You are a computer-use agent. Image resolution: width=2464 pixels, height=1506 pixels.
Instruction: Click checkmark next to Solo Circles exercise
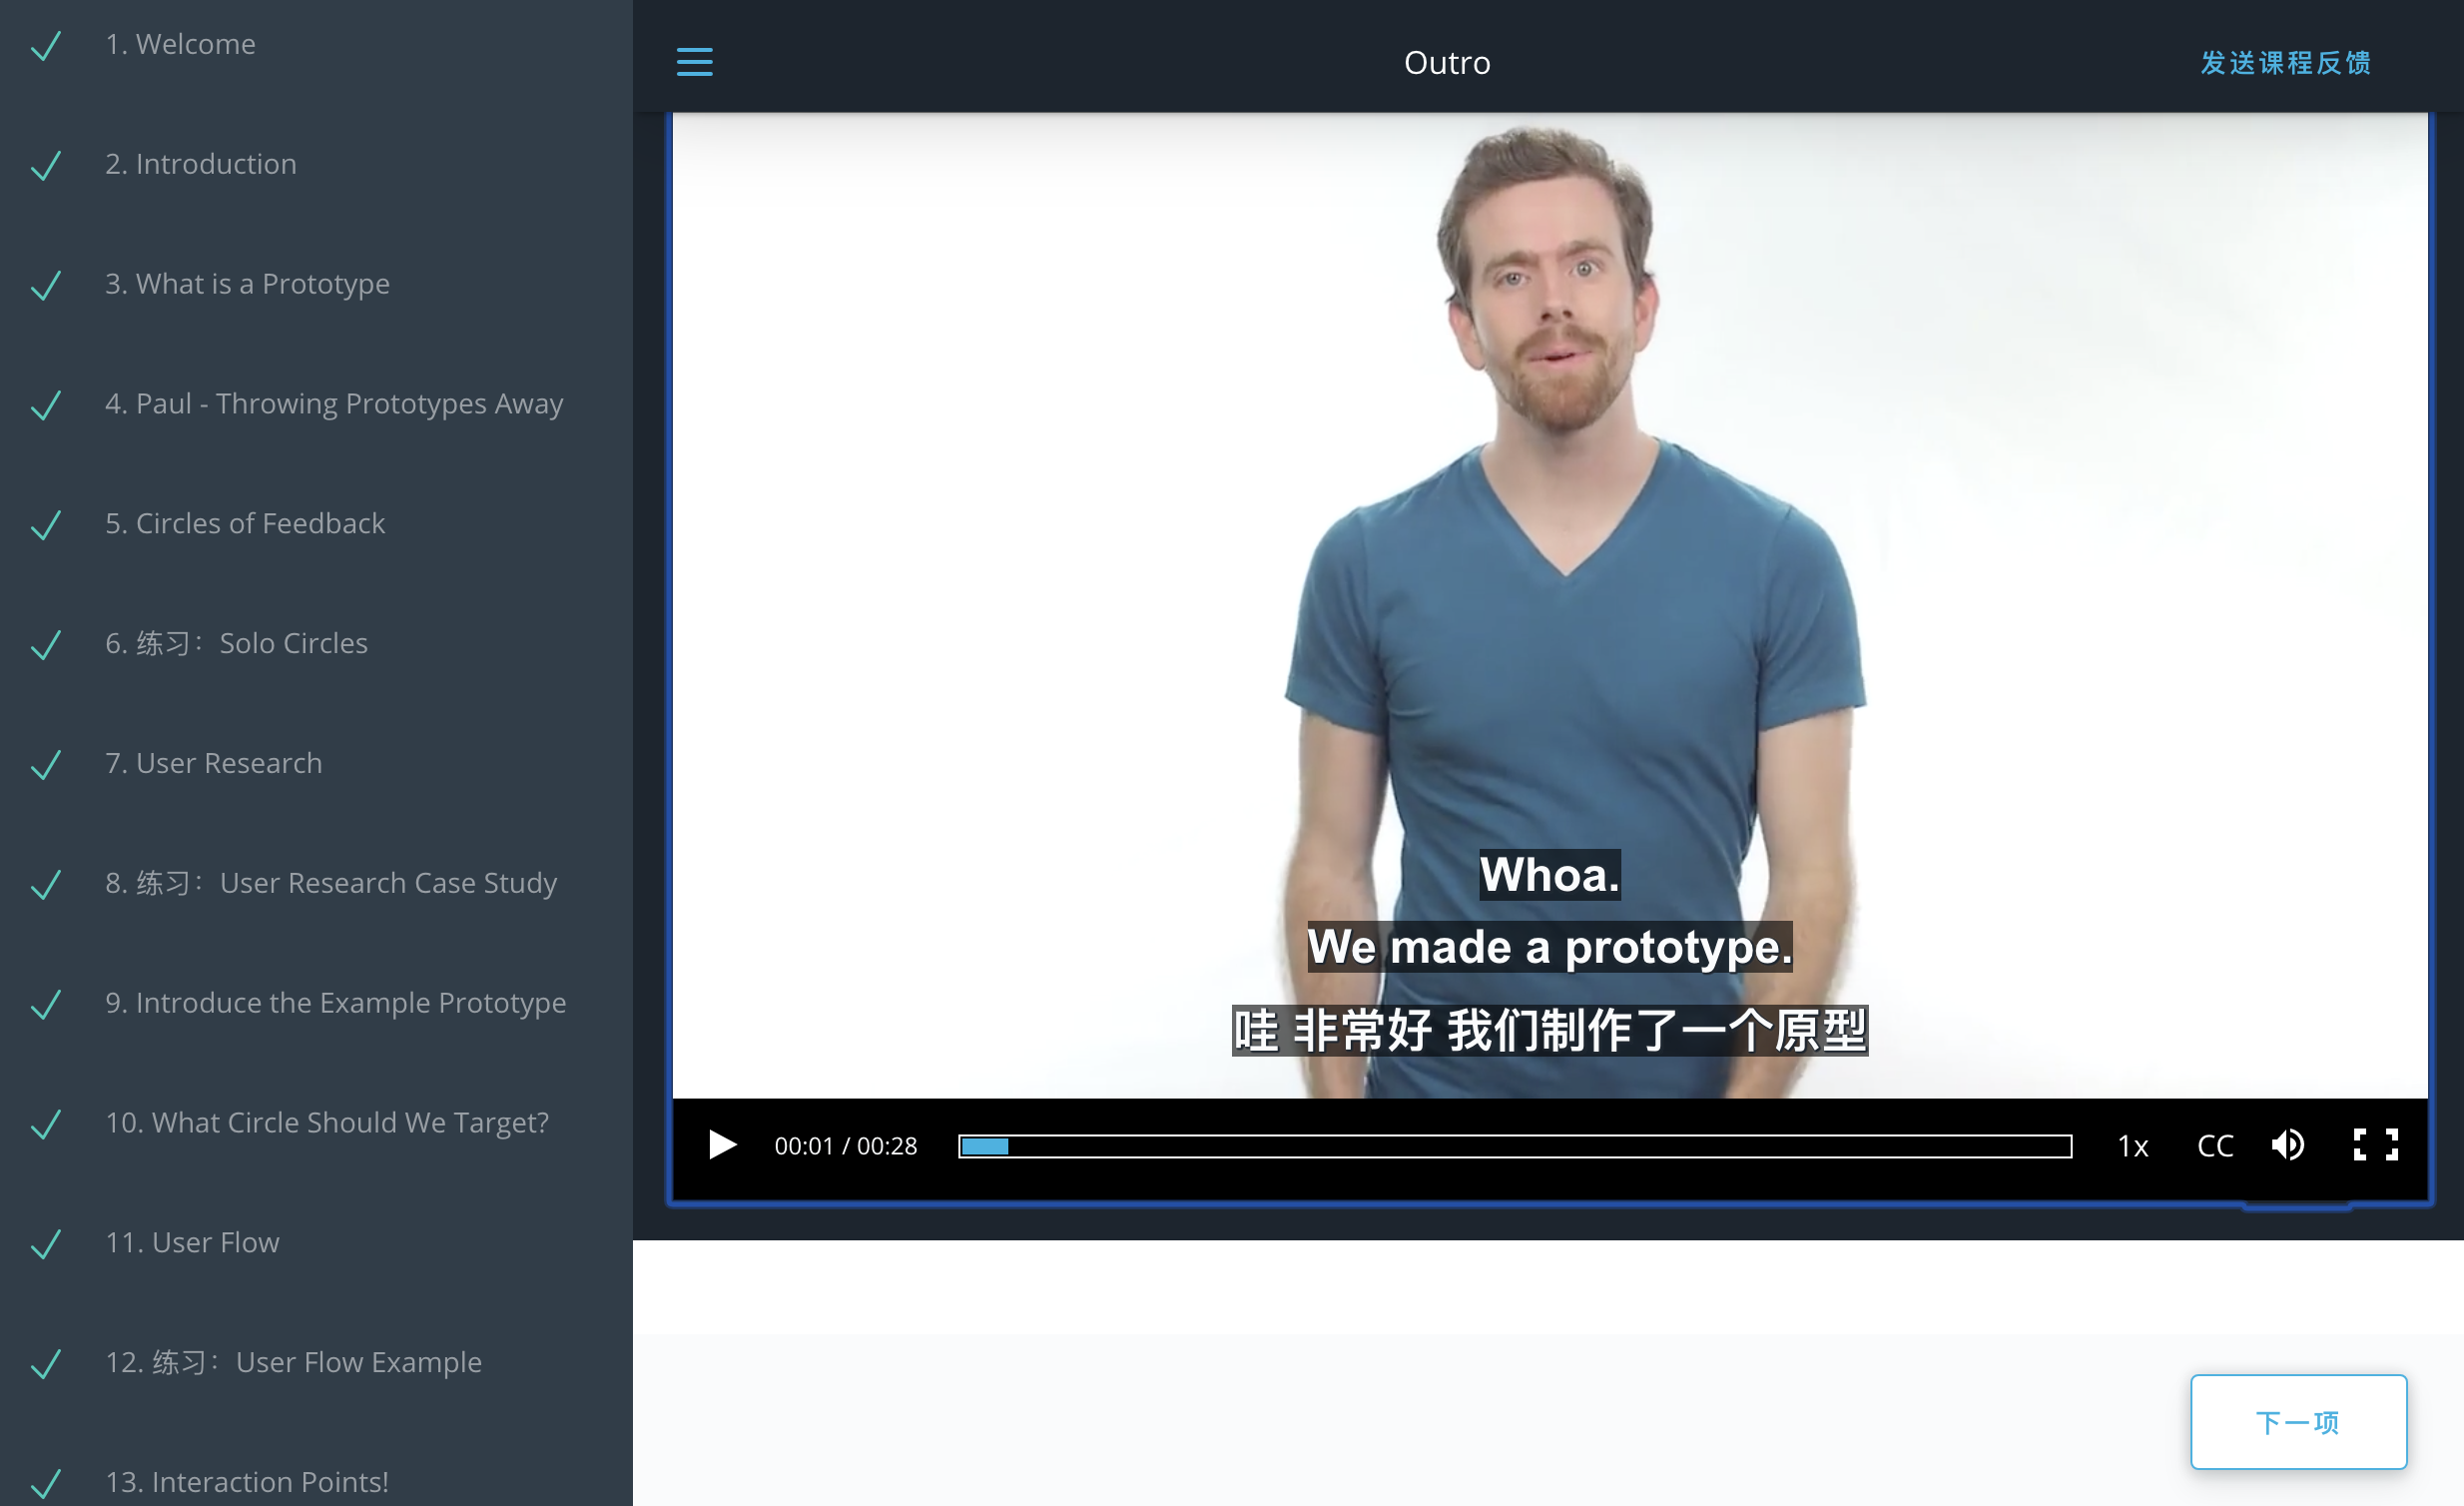tap(46, 644)
